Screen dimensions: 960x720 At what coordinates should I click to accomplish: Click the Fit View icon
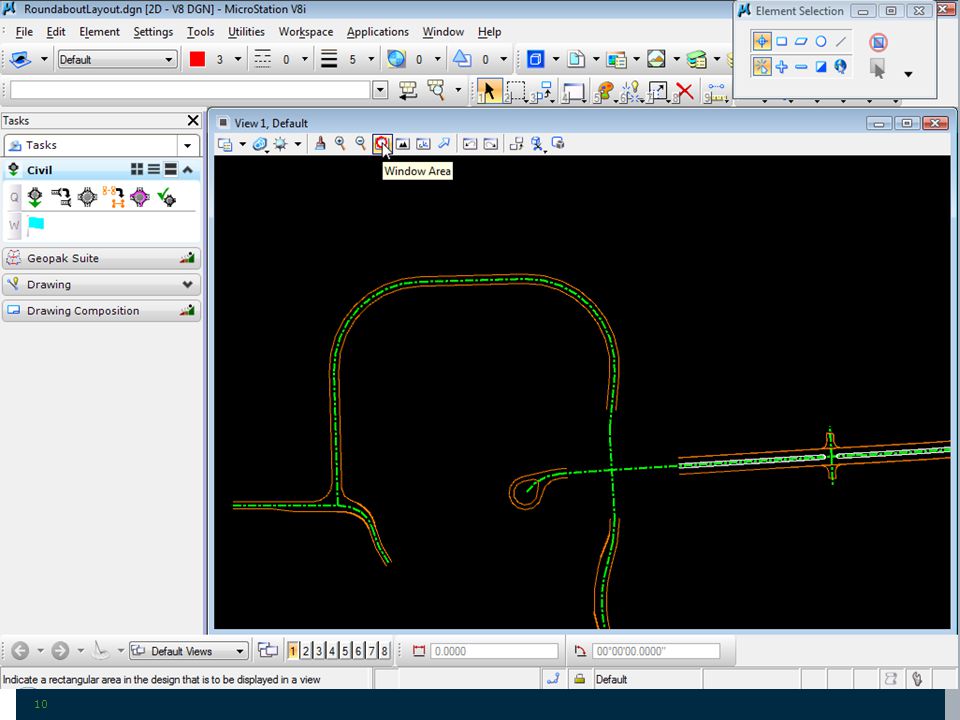click(402, 144)
